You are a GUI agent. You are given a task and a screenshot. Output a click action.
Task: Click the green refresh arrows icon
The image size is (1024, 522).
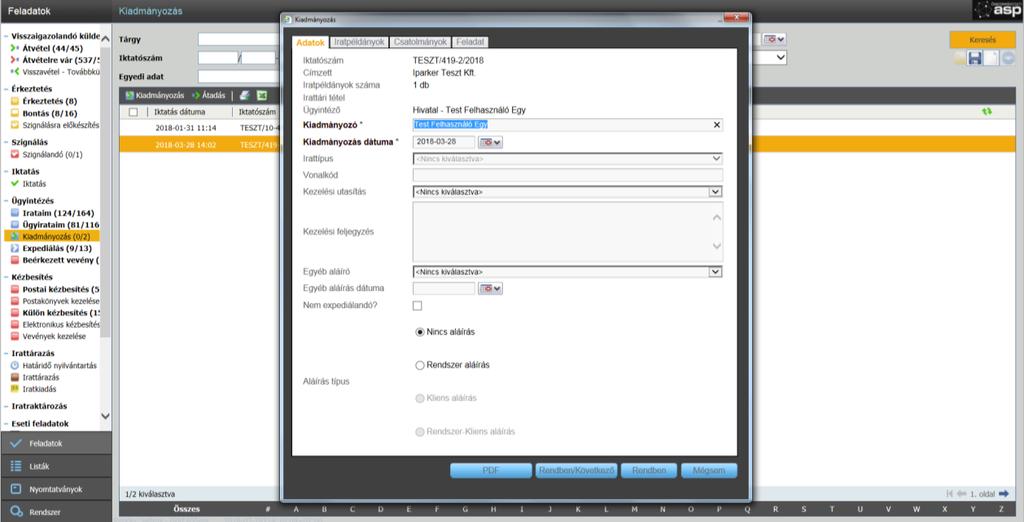click(x=987, y=112)
